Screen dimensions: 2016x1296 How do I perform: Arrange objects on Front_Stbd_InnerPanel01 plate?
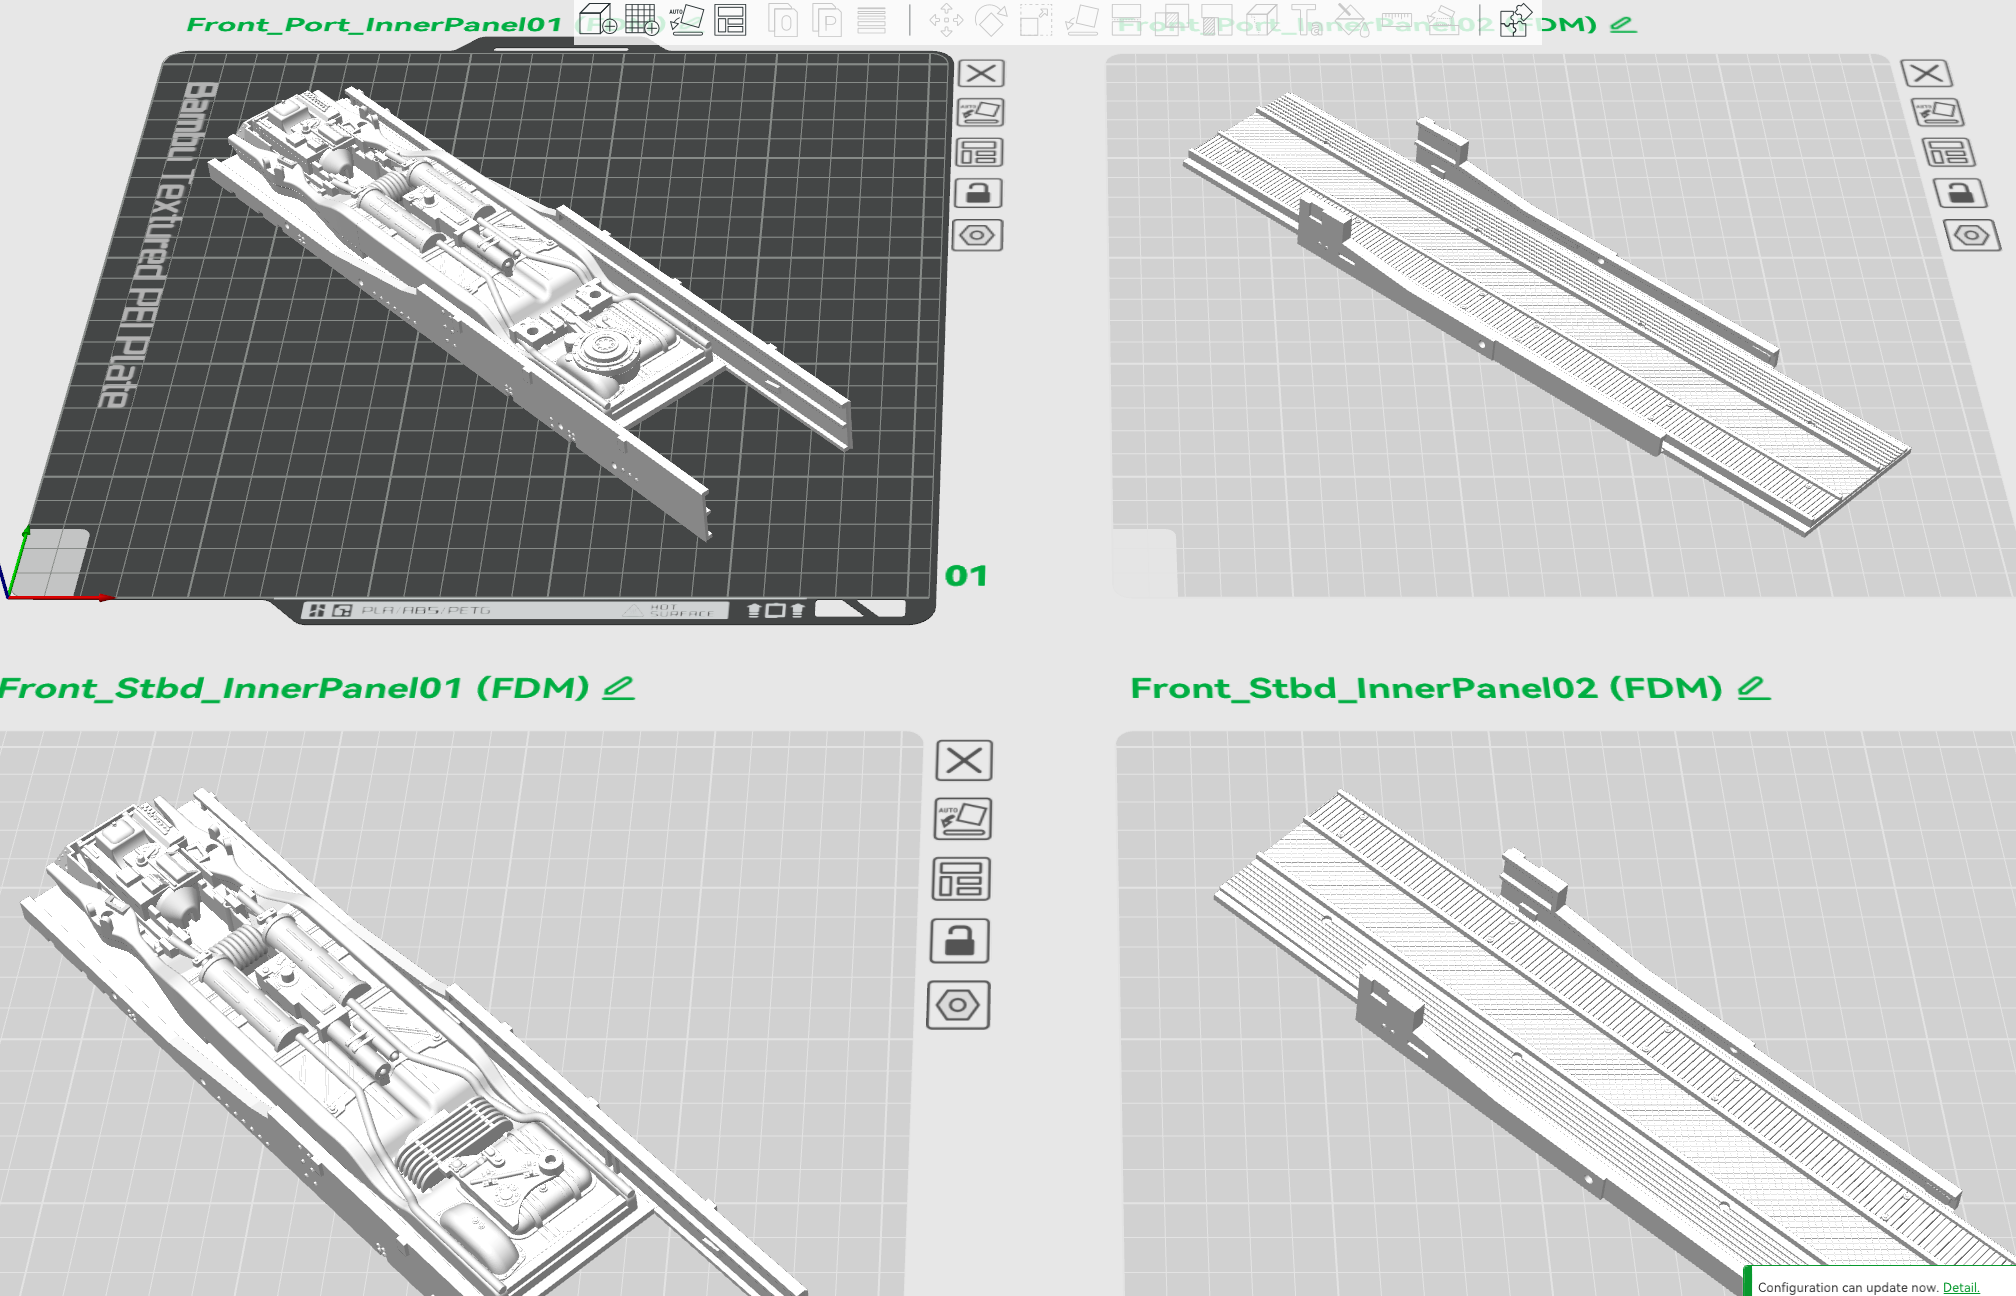961,879
